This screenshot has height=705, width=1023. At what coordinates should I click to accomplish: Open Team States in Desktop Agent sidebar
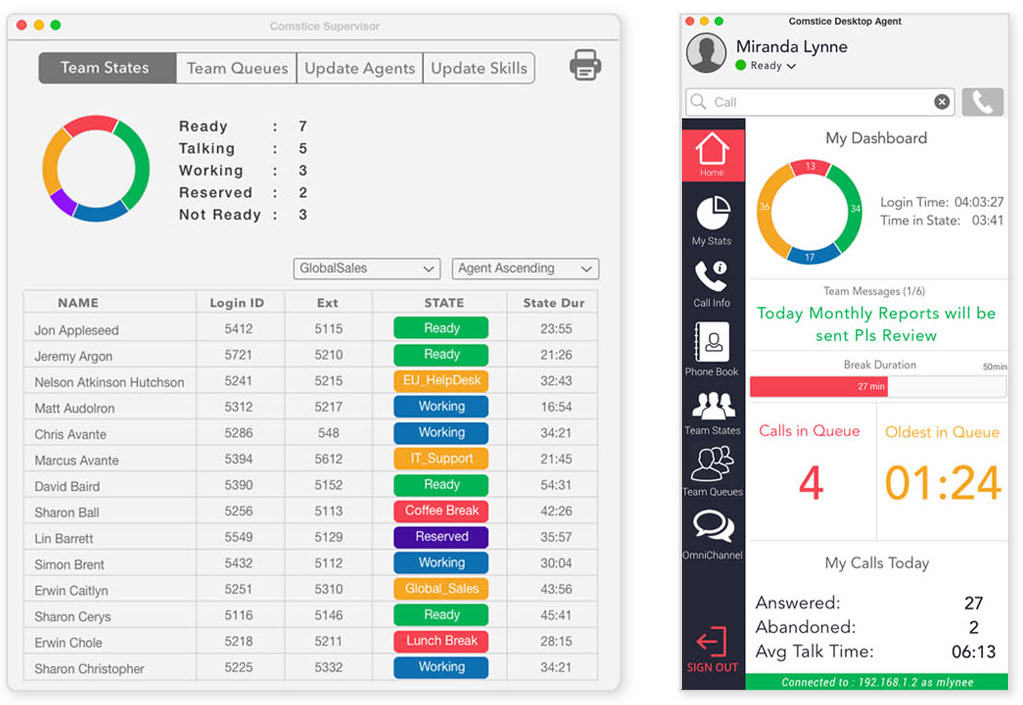712,413
